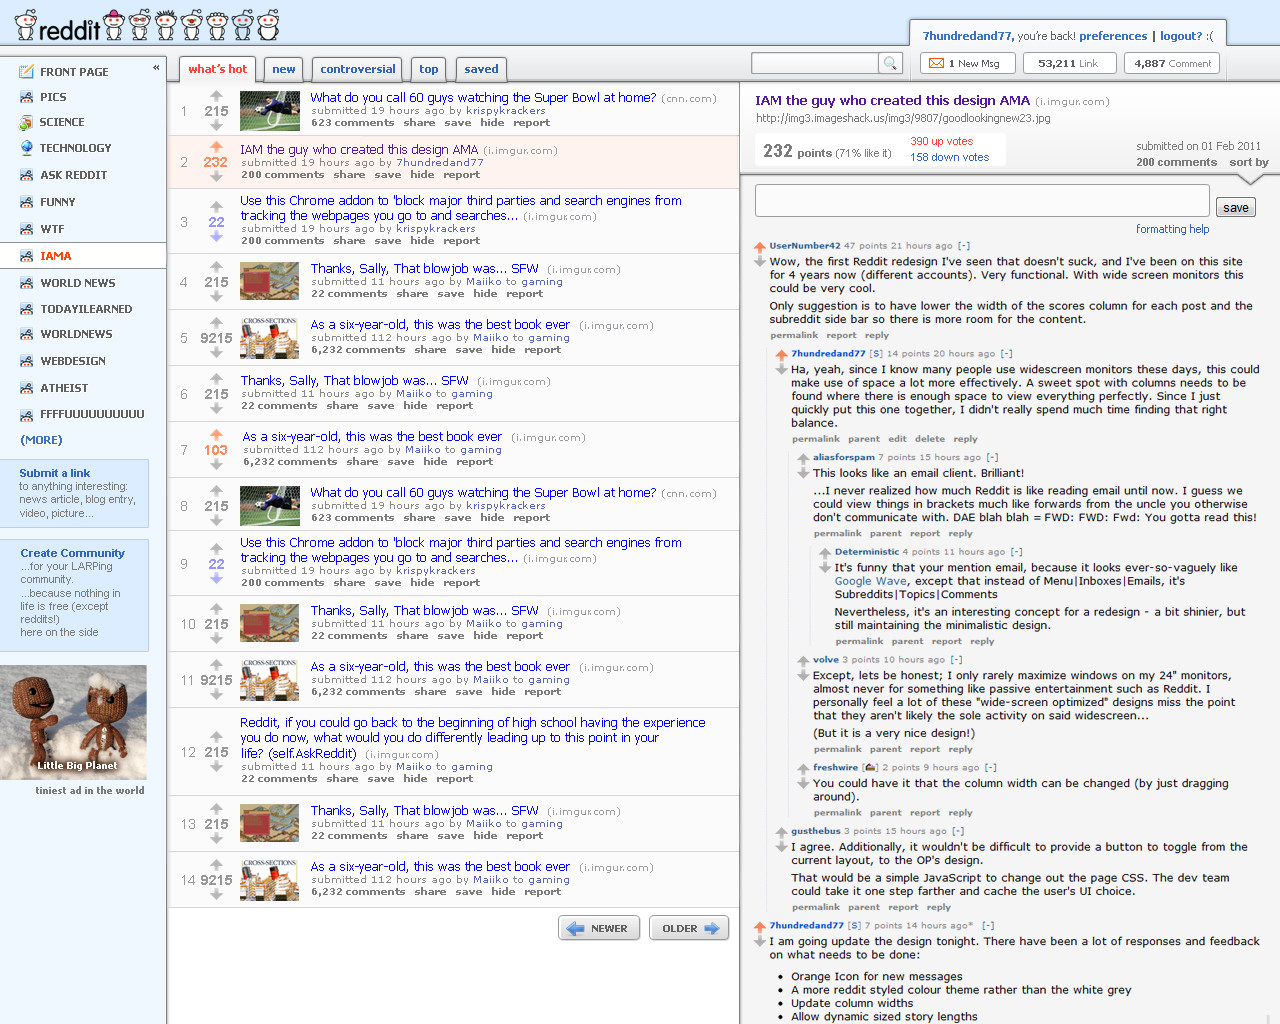1280x1024 pixels.
Task: Click the comment text box
Action: 982,200
